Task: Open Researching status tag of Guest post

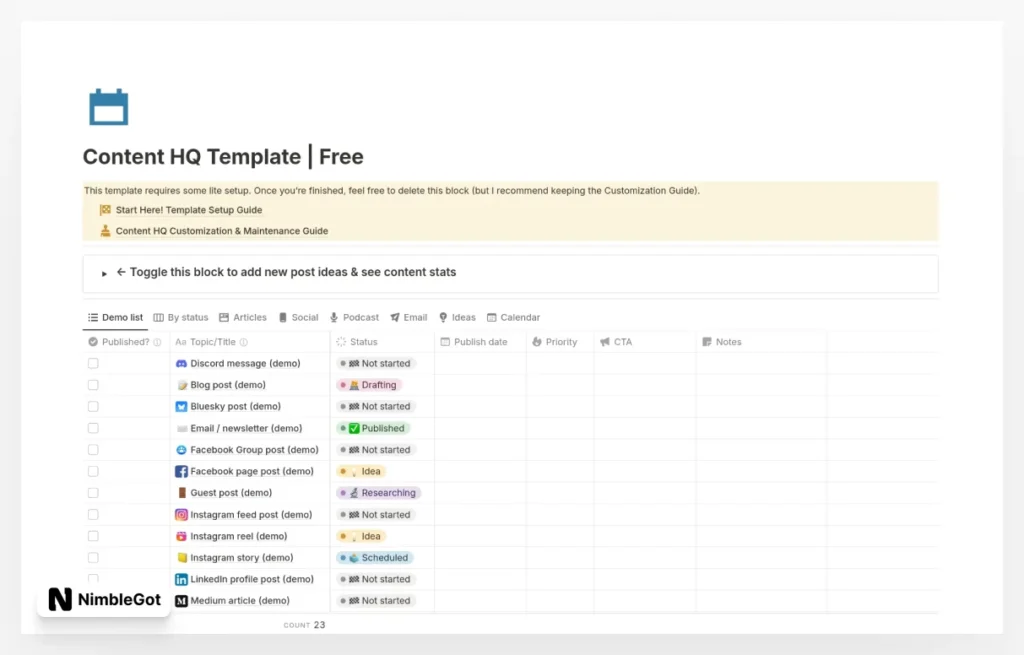Action: pos(378,492)
